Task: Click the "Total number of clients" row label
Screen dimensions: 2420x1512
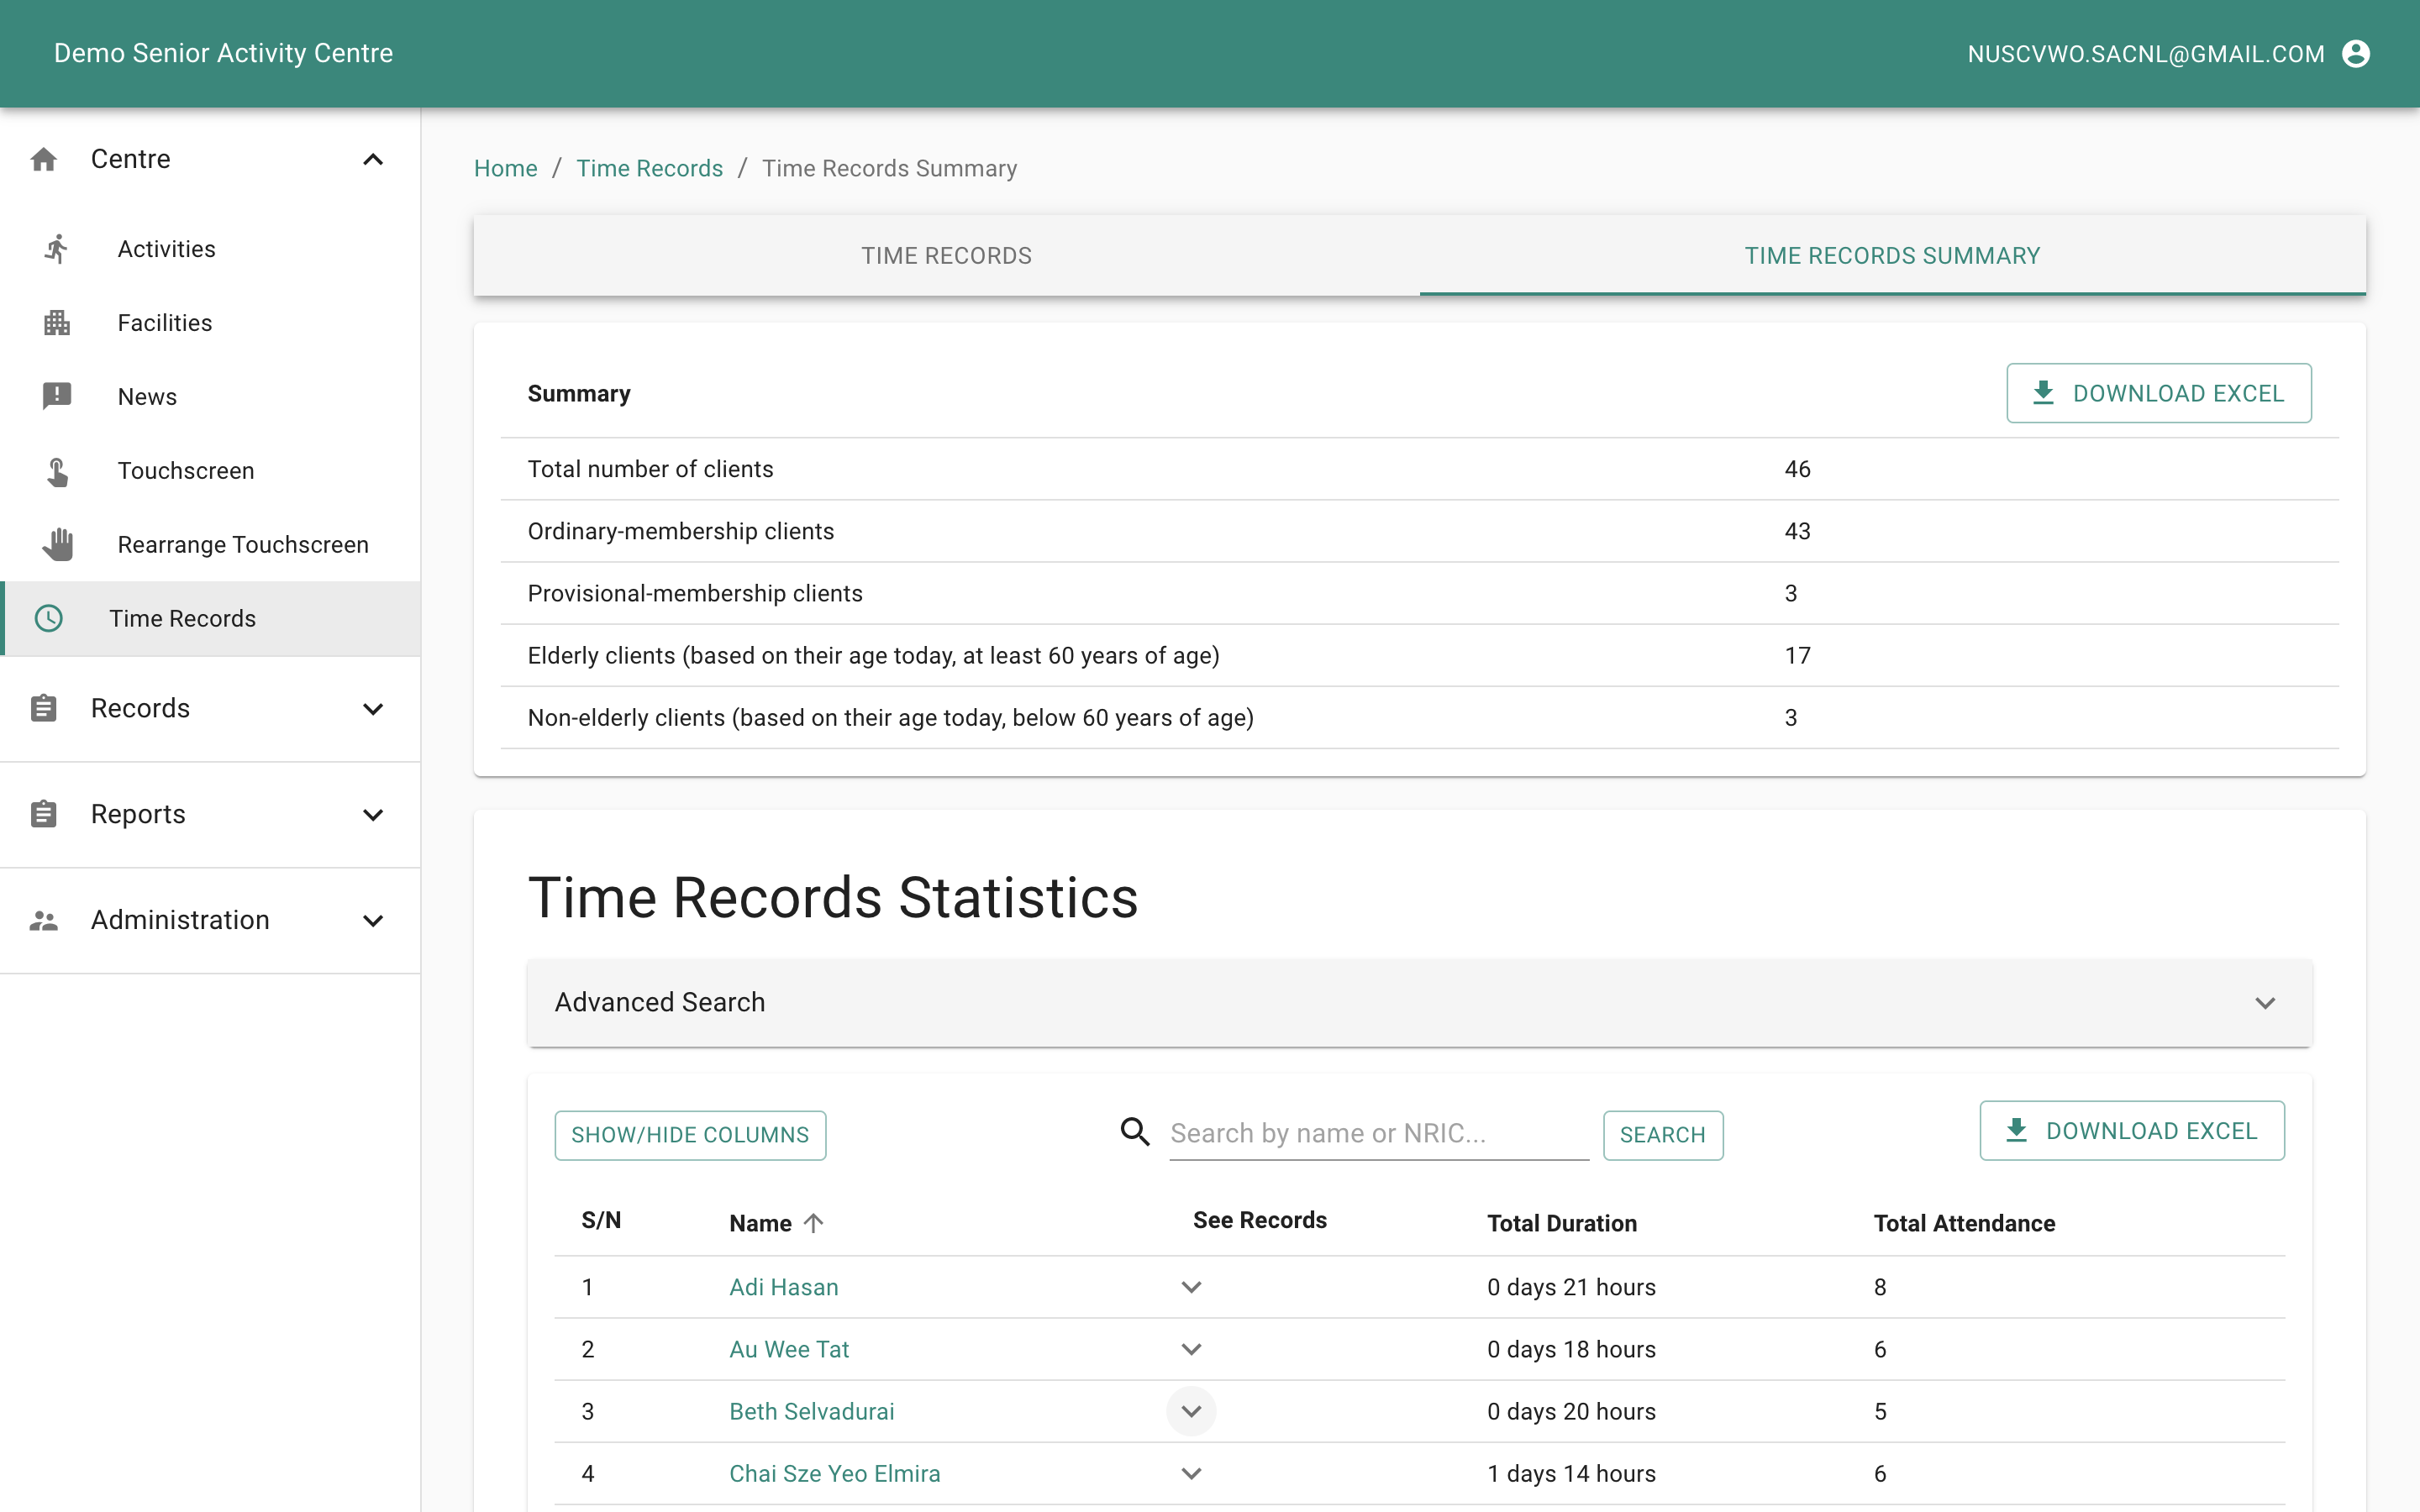Action: [650, 469]
